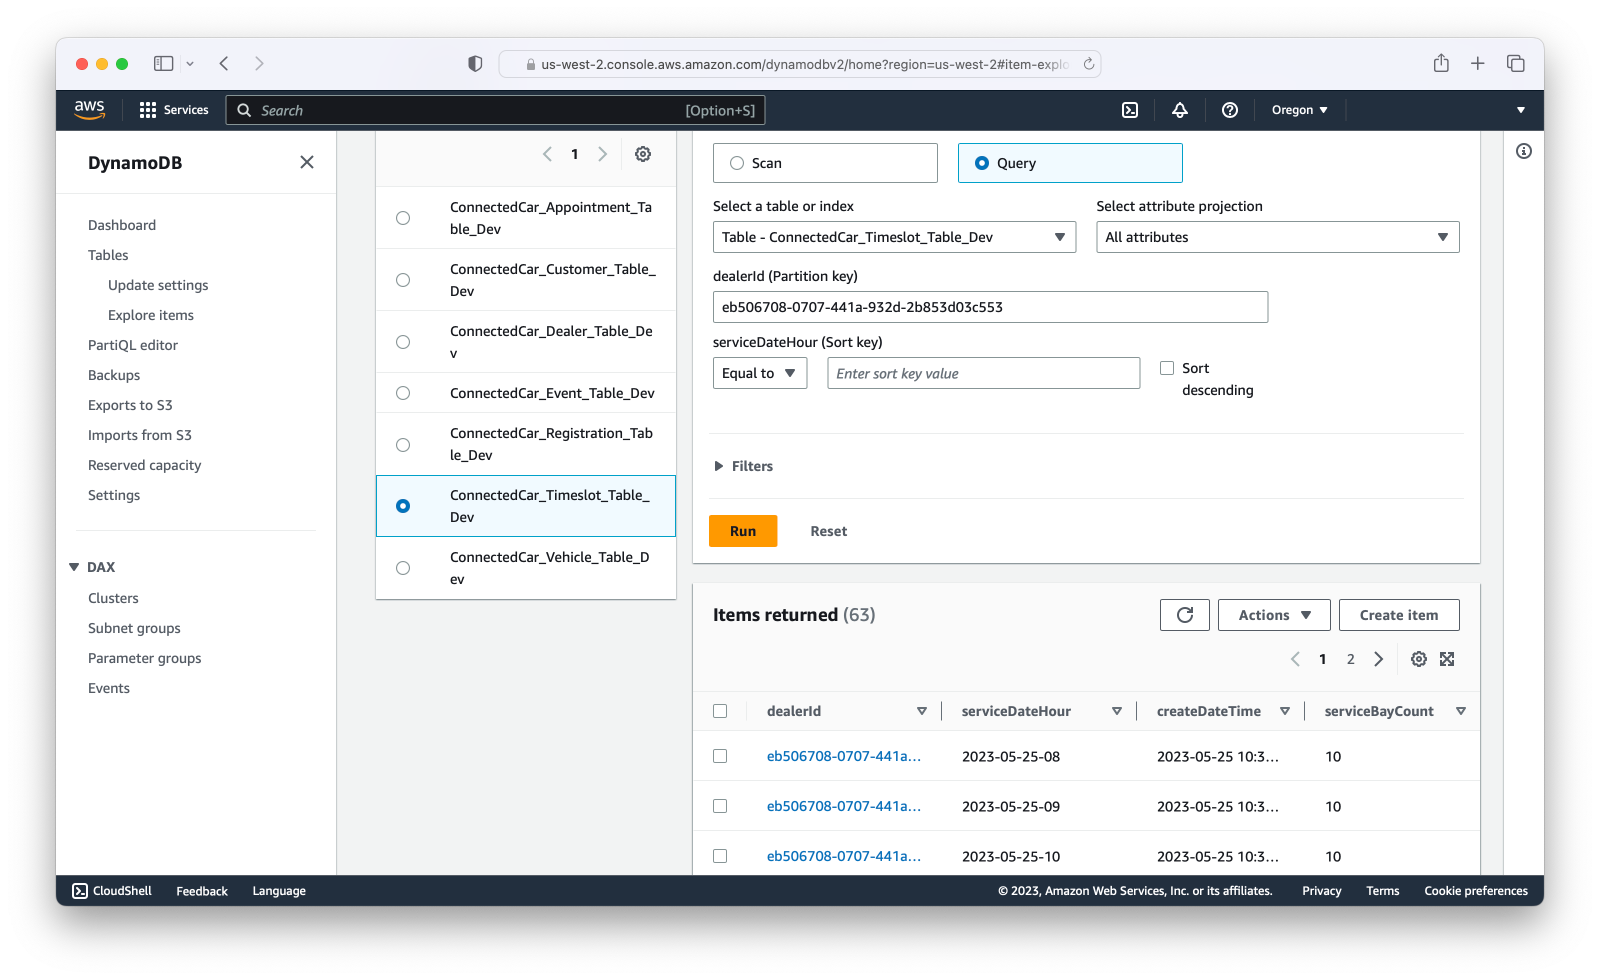Click the orange Run button
This screenshot has height=980, width=1600.
click(743, 531)
